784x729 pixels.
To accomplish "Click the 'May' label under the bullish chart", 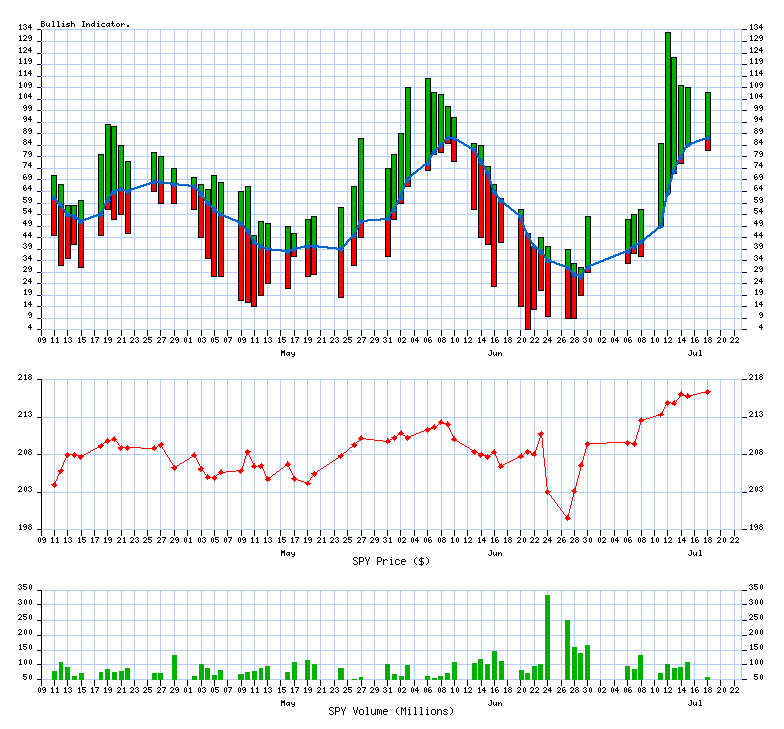I will tap(288, 354).
